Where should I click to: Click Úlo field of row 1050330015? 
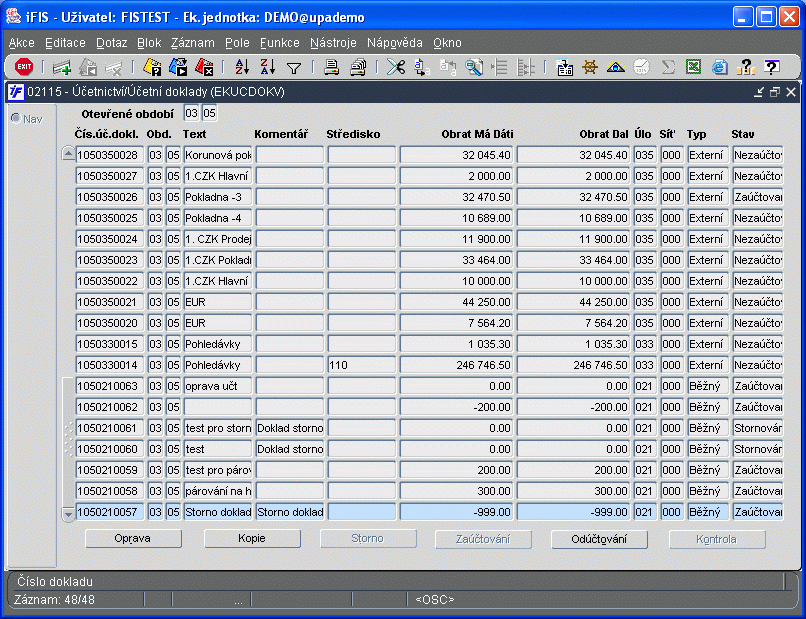coord(645,344)
